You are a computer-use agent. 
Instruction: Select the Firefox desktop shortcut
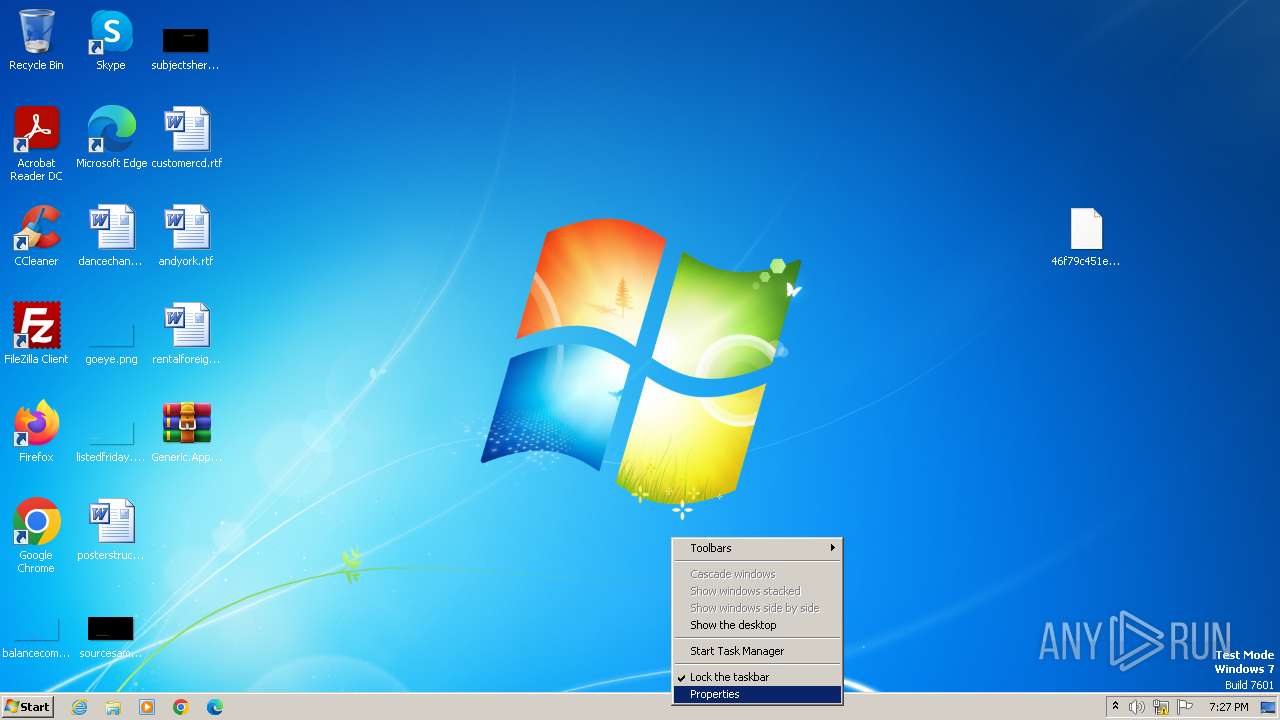(x=36, y=431)
